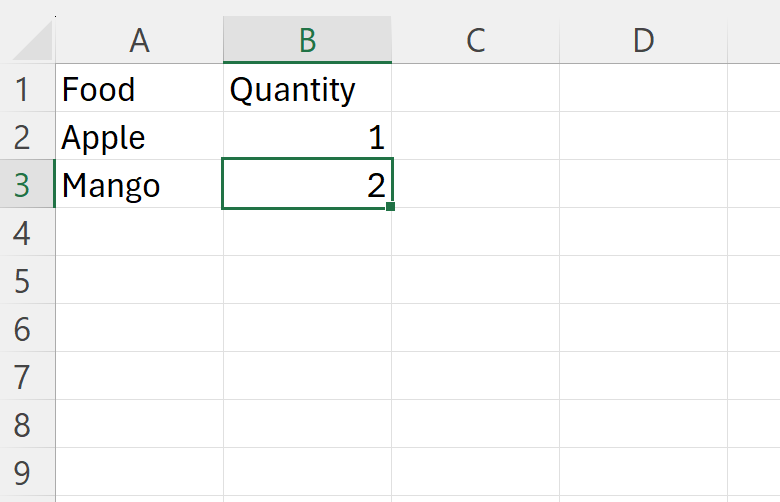Click the Quantity header cell

click(x=307, y=89)
